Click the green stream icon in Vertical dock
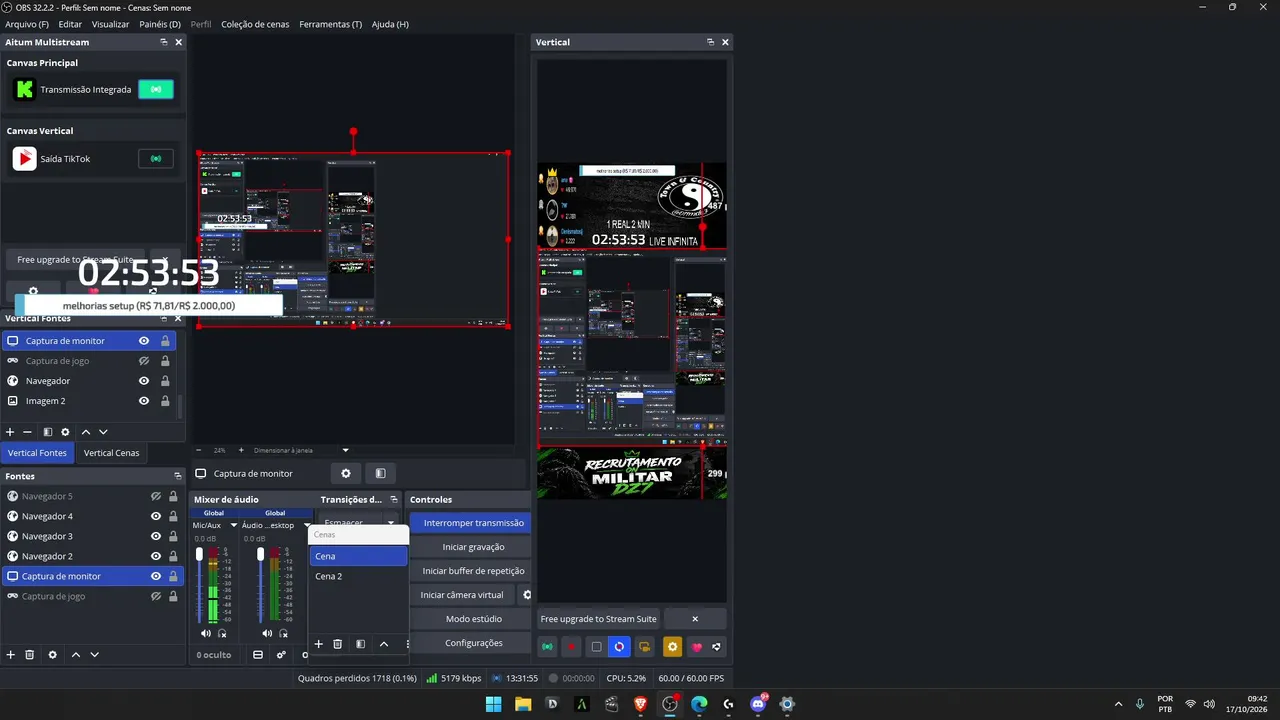The width and height of the screenshot is (1280, 720). 547,647
